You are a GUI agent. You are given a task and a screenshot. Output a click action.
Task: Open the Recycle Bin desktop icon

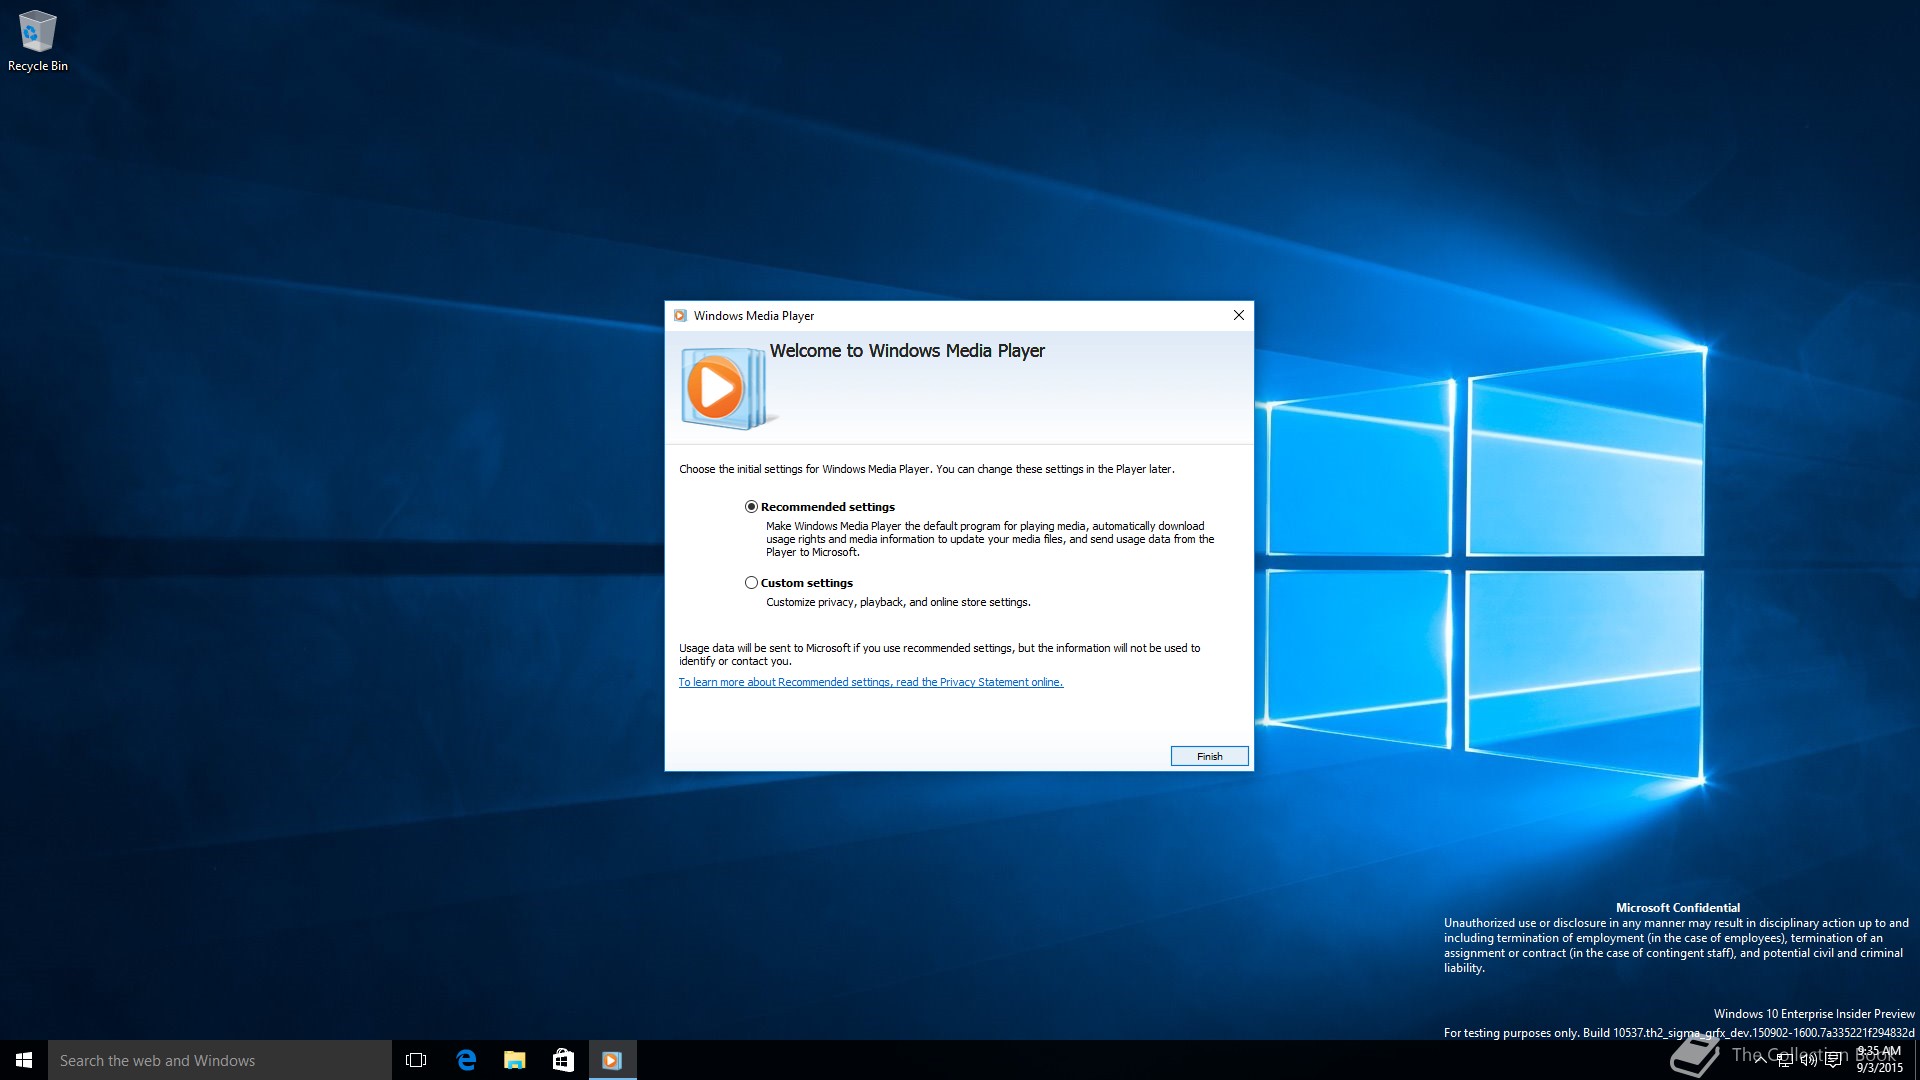tap(37, 40)
